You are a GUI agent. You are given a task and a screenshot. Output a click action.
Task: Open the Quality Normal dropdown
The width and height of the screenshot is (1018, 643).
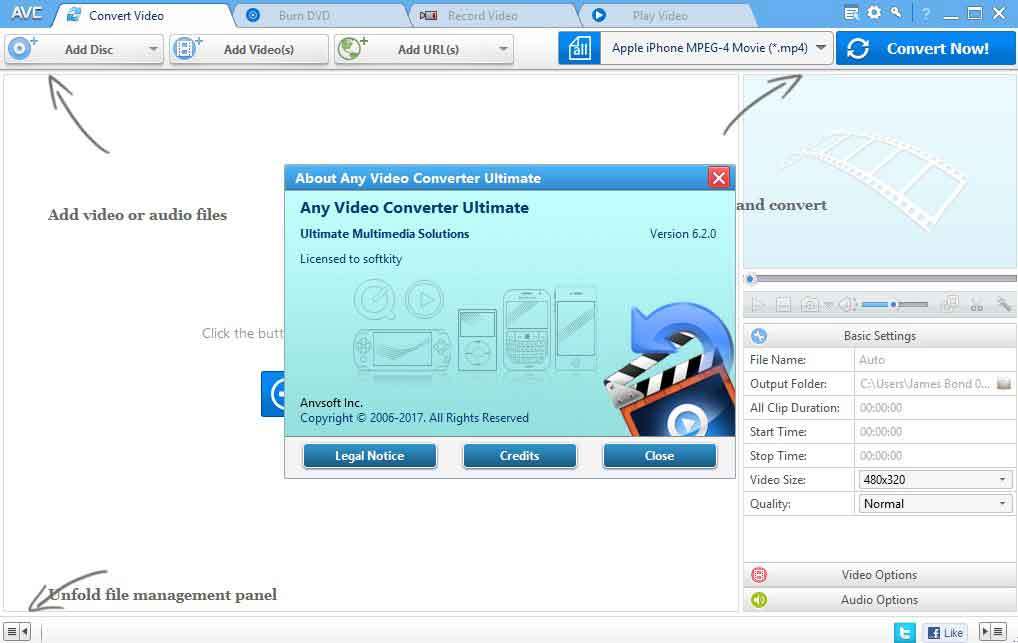pyautogui.click(x=935, y=504)
